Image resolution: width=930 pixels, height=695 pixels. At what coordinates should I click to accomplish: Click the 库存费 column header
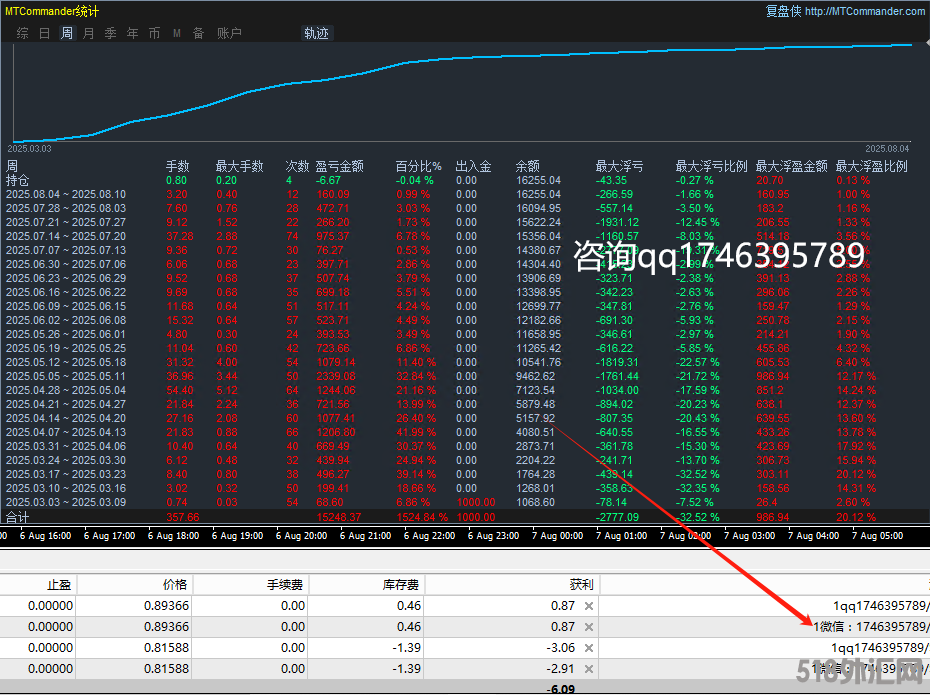tap(404, 584)
